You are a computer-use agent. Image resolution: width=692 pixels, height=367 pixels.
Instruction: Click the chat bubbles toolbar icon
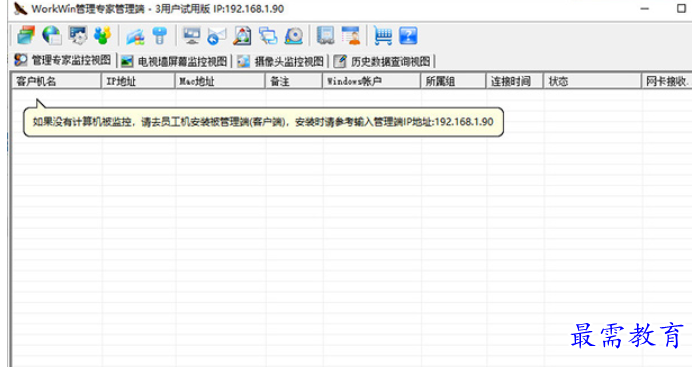point(268,35)
